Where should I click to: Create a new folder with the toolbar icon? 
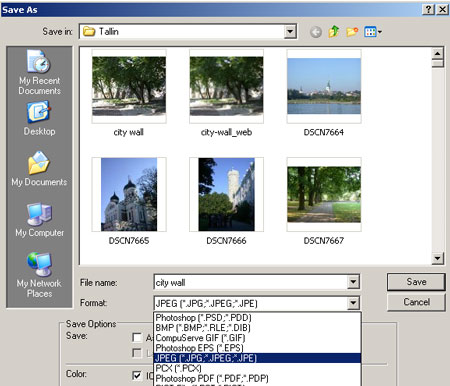click(x=352, y=32)
